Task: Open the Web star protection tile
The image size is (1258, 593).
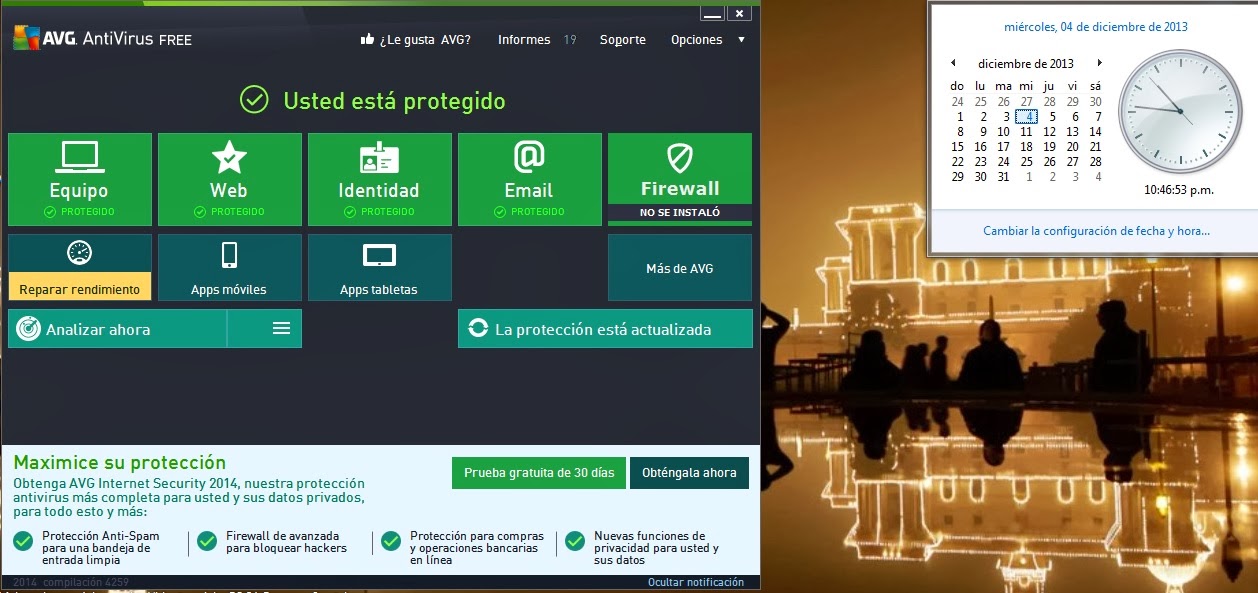Action: click(230, 180)
